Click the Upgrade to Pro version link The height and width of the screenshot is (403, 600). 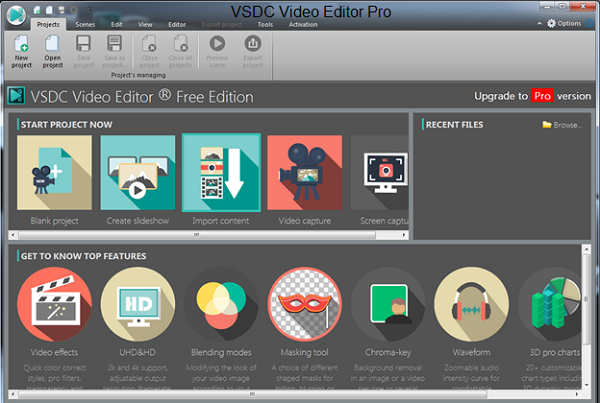tap(533, 96)
